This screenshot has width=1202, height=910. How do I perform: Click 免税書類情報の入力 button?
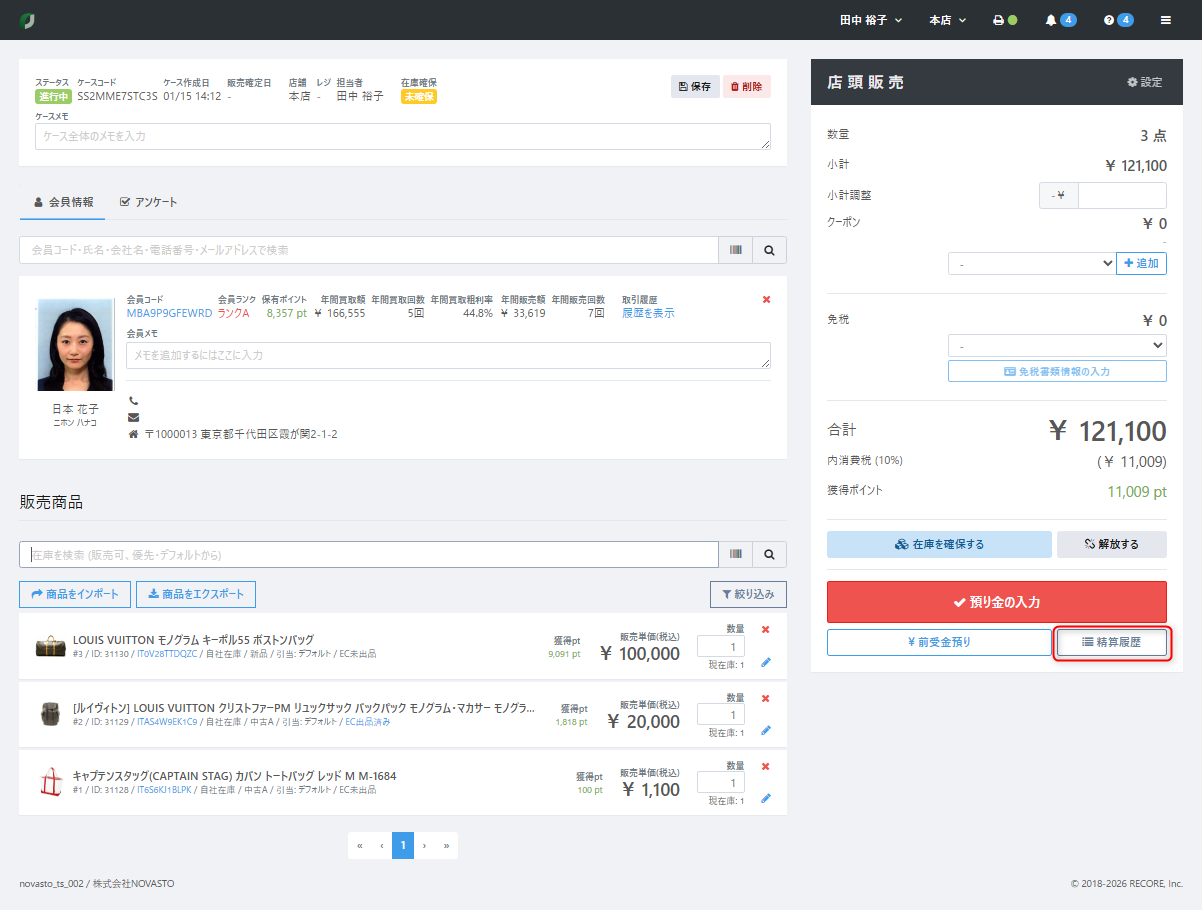(x=1057, y=371)
